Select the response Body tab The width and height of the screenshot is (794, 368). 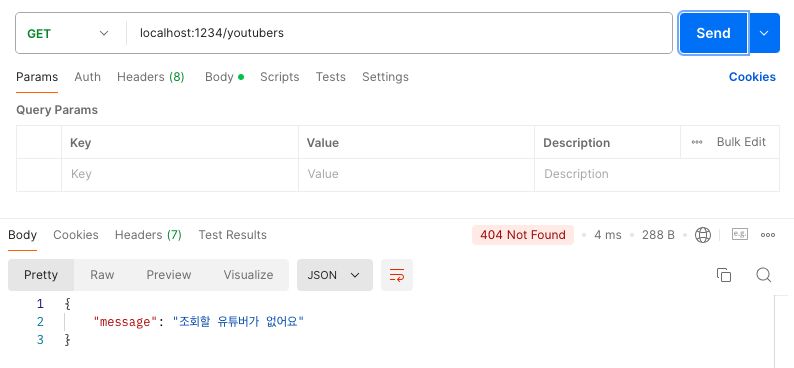coord(22,235)
